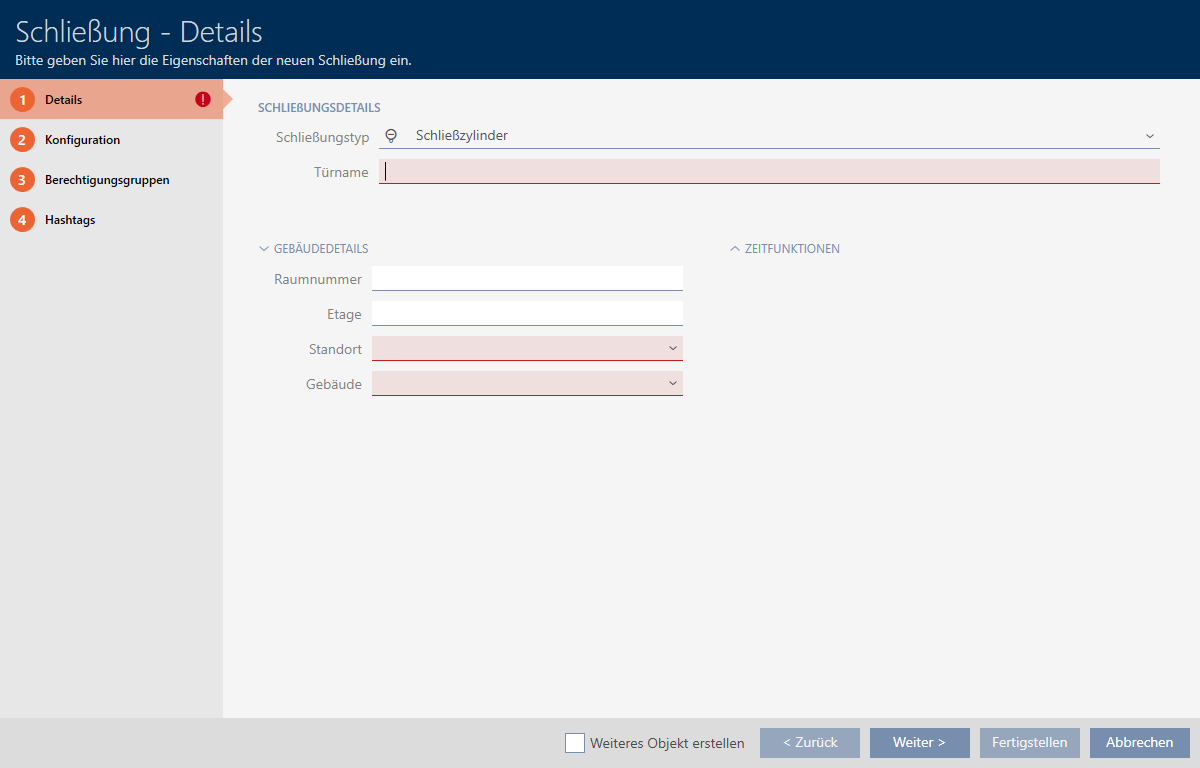Click the step 3 number circle
This screenshot has height=768, width=1200.
[22, 180]
